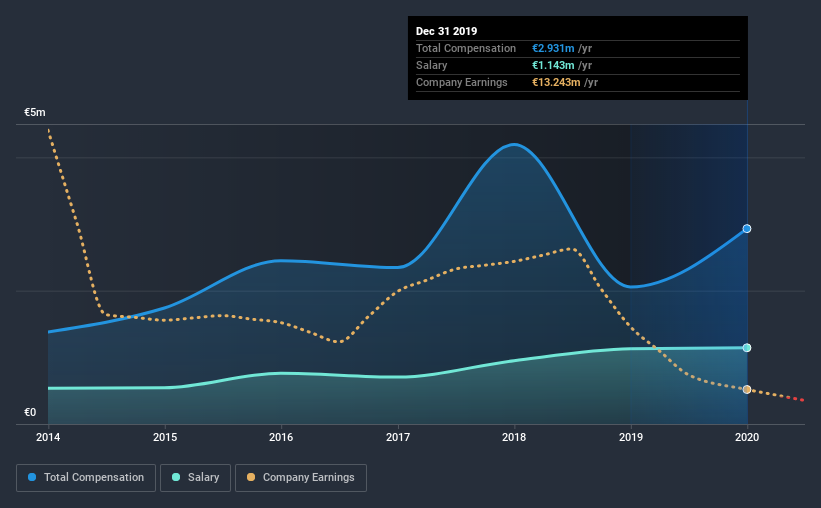The width and height of the screenshot is (821, 508).
Task: Click the Company Earnings label in tooltip
Action: pyautogui.click(x=462, y=82)
